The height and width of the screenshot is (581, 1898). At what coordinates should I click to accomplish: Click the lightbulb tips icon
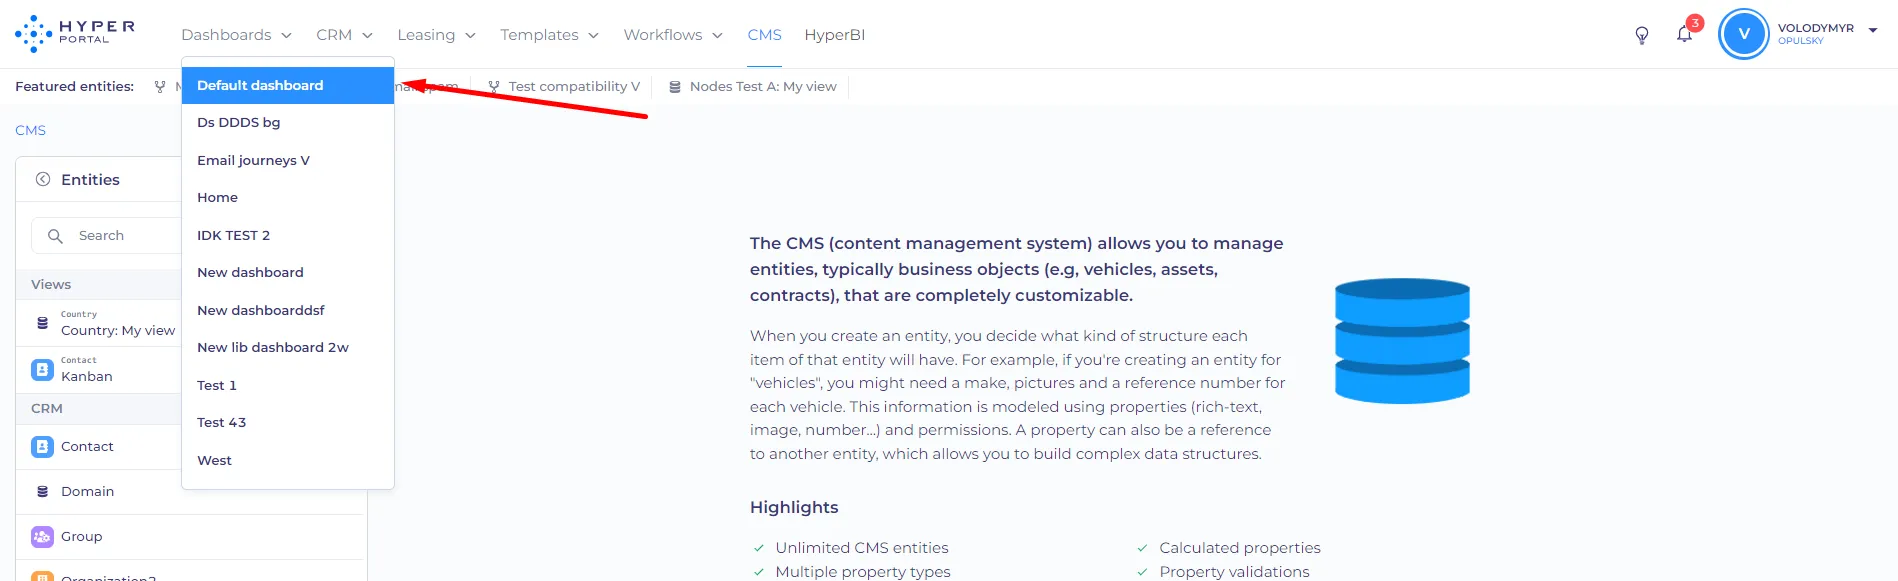tap(1642, 35)
